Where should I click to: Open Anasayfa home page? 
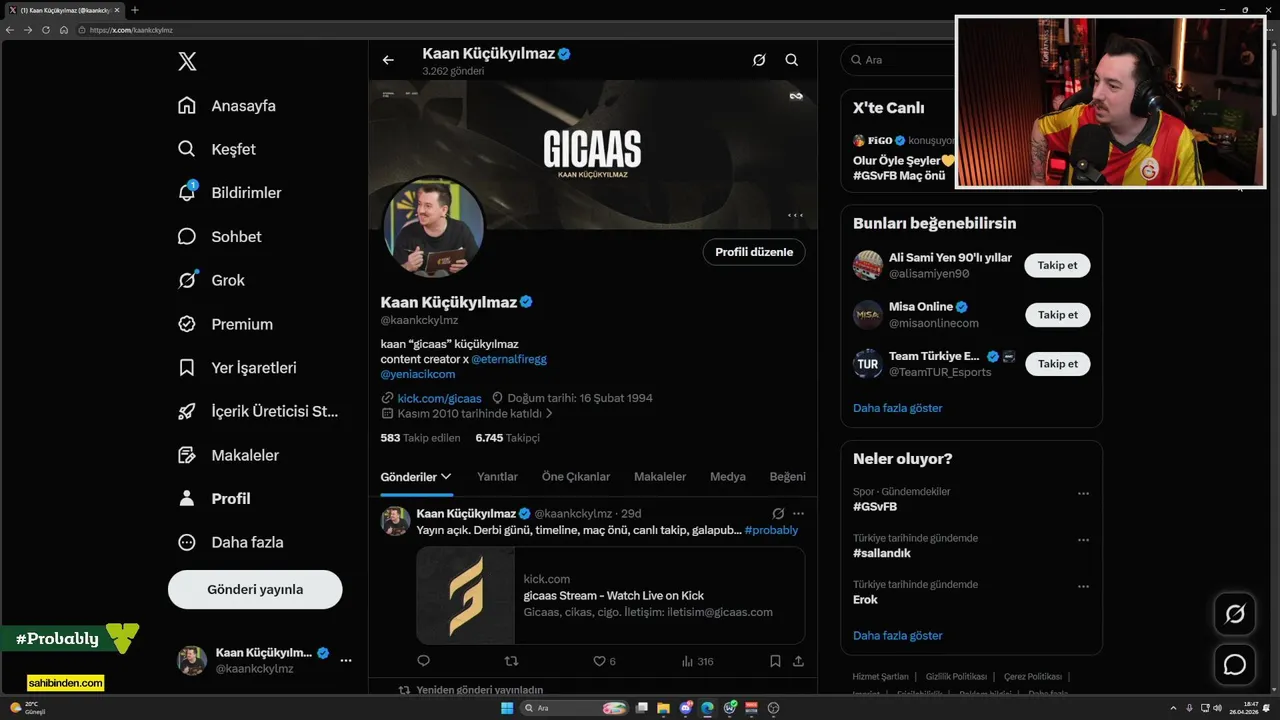click(227, 106)
